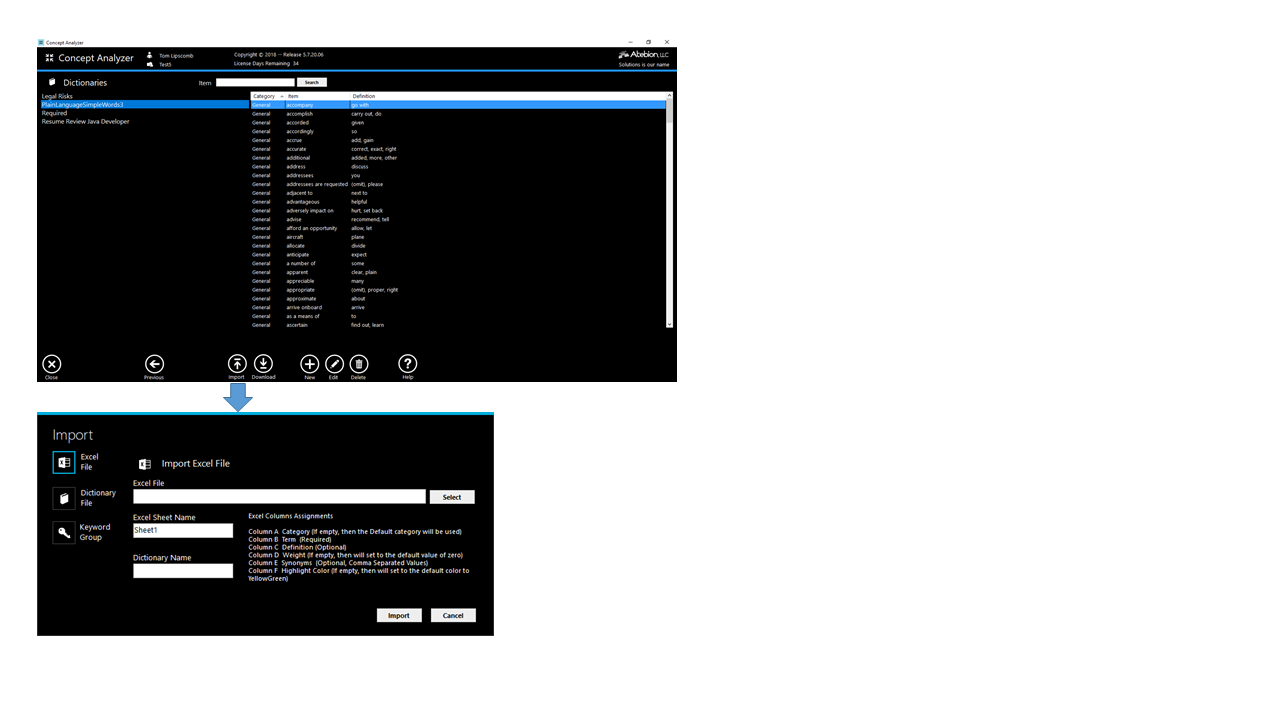Image resolution: width=1280 pixels, height=720 pixels.
Task: Select the 'advise' row
Action: point(458,219)
